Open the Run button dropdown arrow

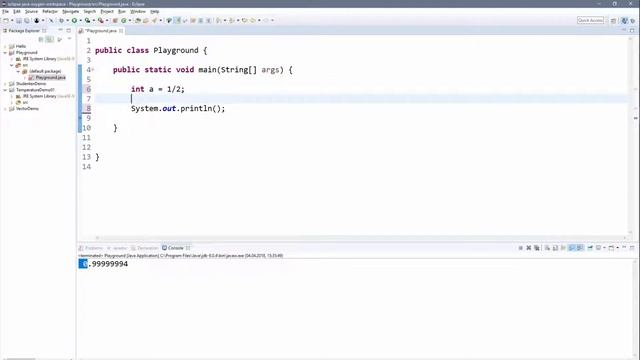point(80,20)
